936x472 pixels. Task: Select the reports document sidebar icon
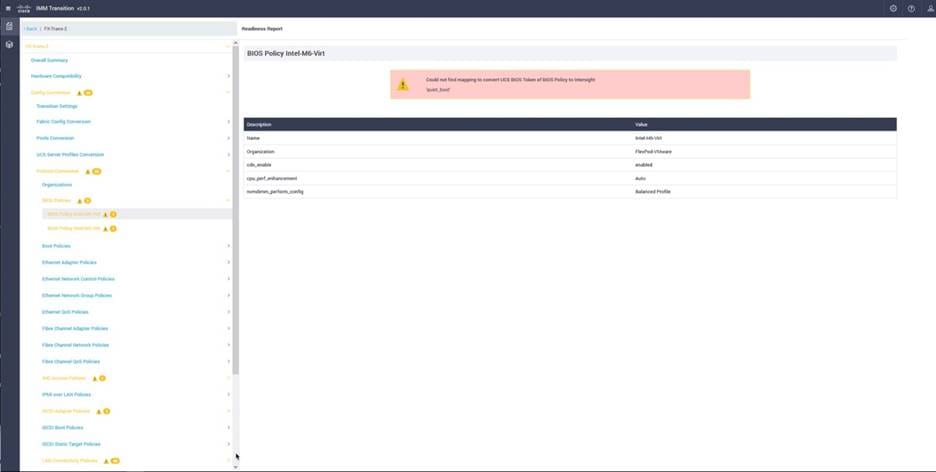[x=9, y=26]
